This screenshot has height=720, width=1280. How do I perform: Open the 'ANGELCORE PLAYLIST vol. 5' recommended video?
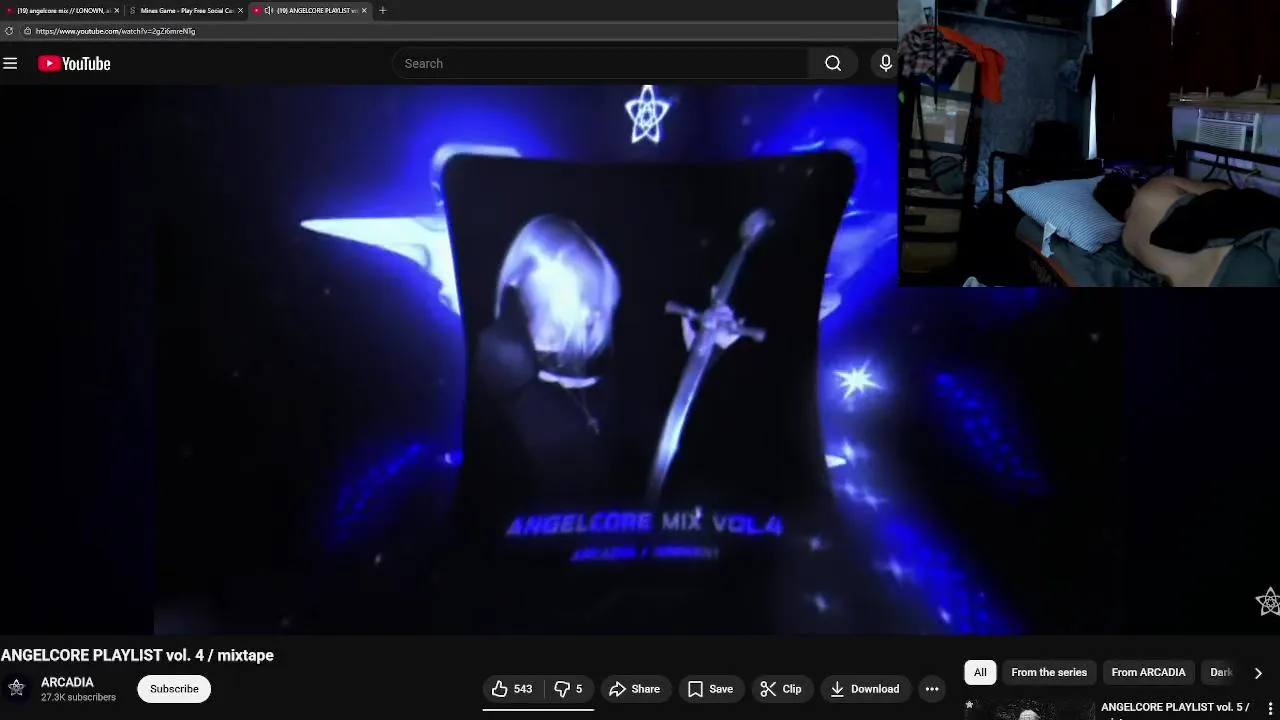[1175, 707]
